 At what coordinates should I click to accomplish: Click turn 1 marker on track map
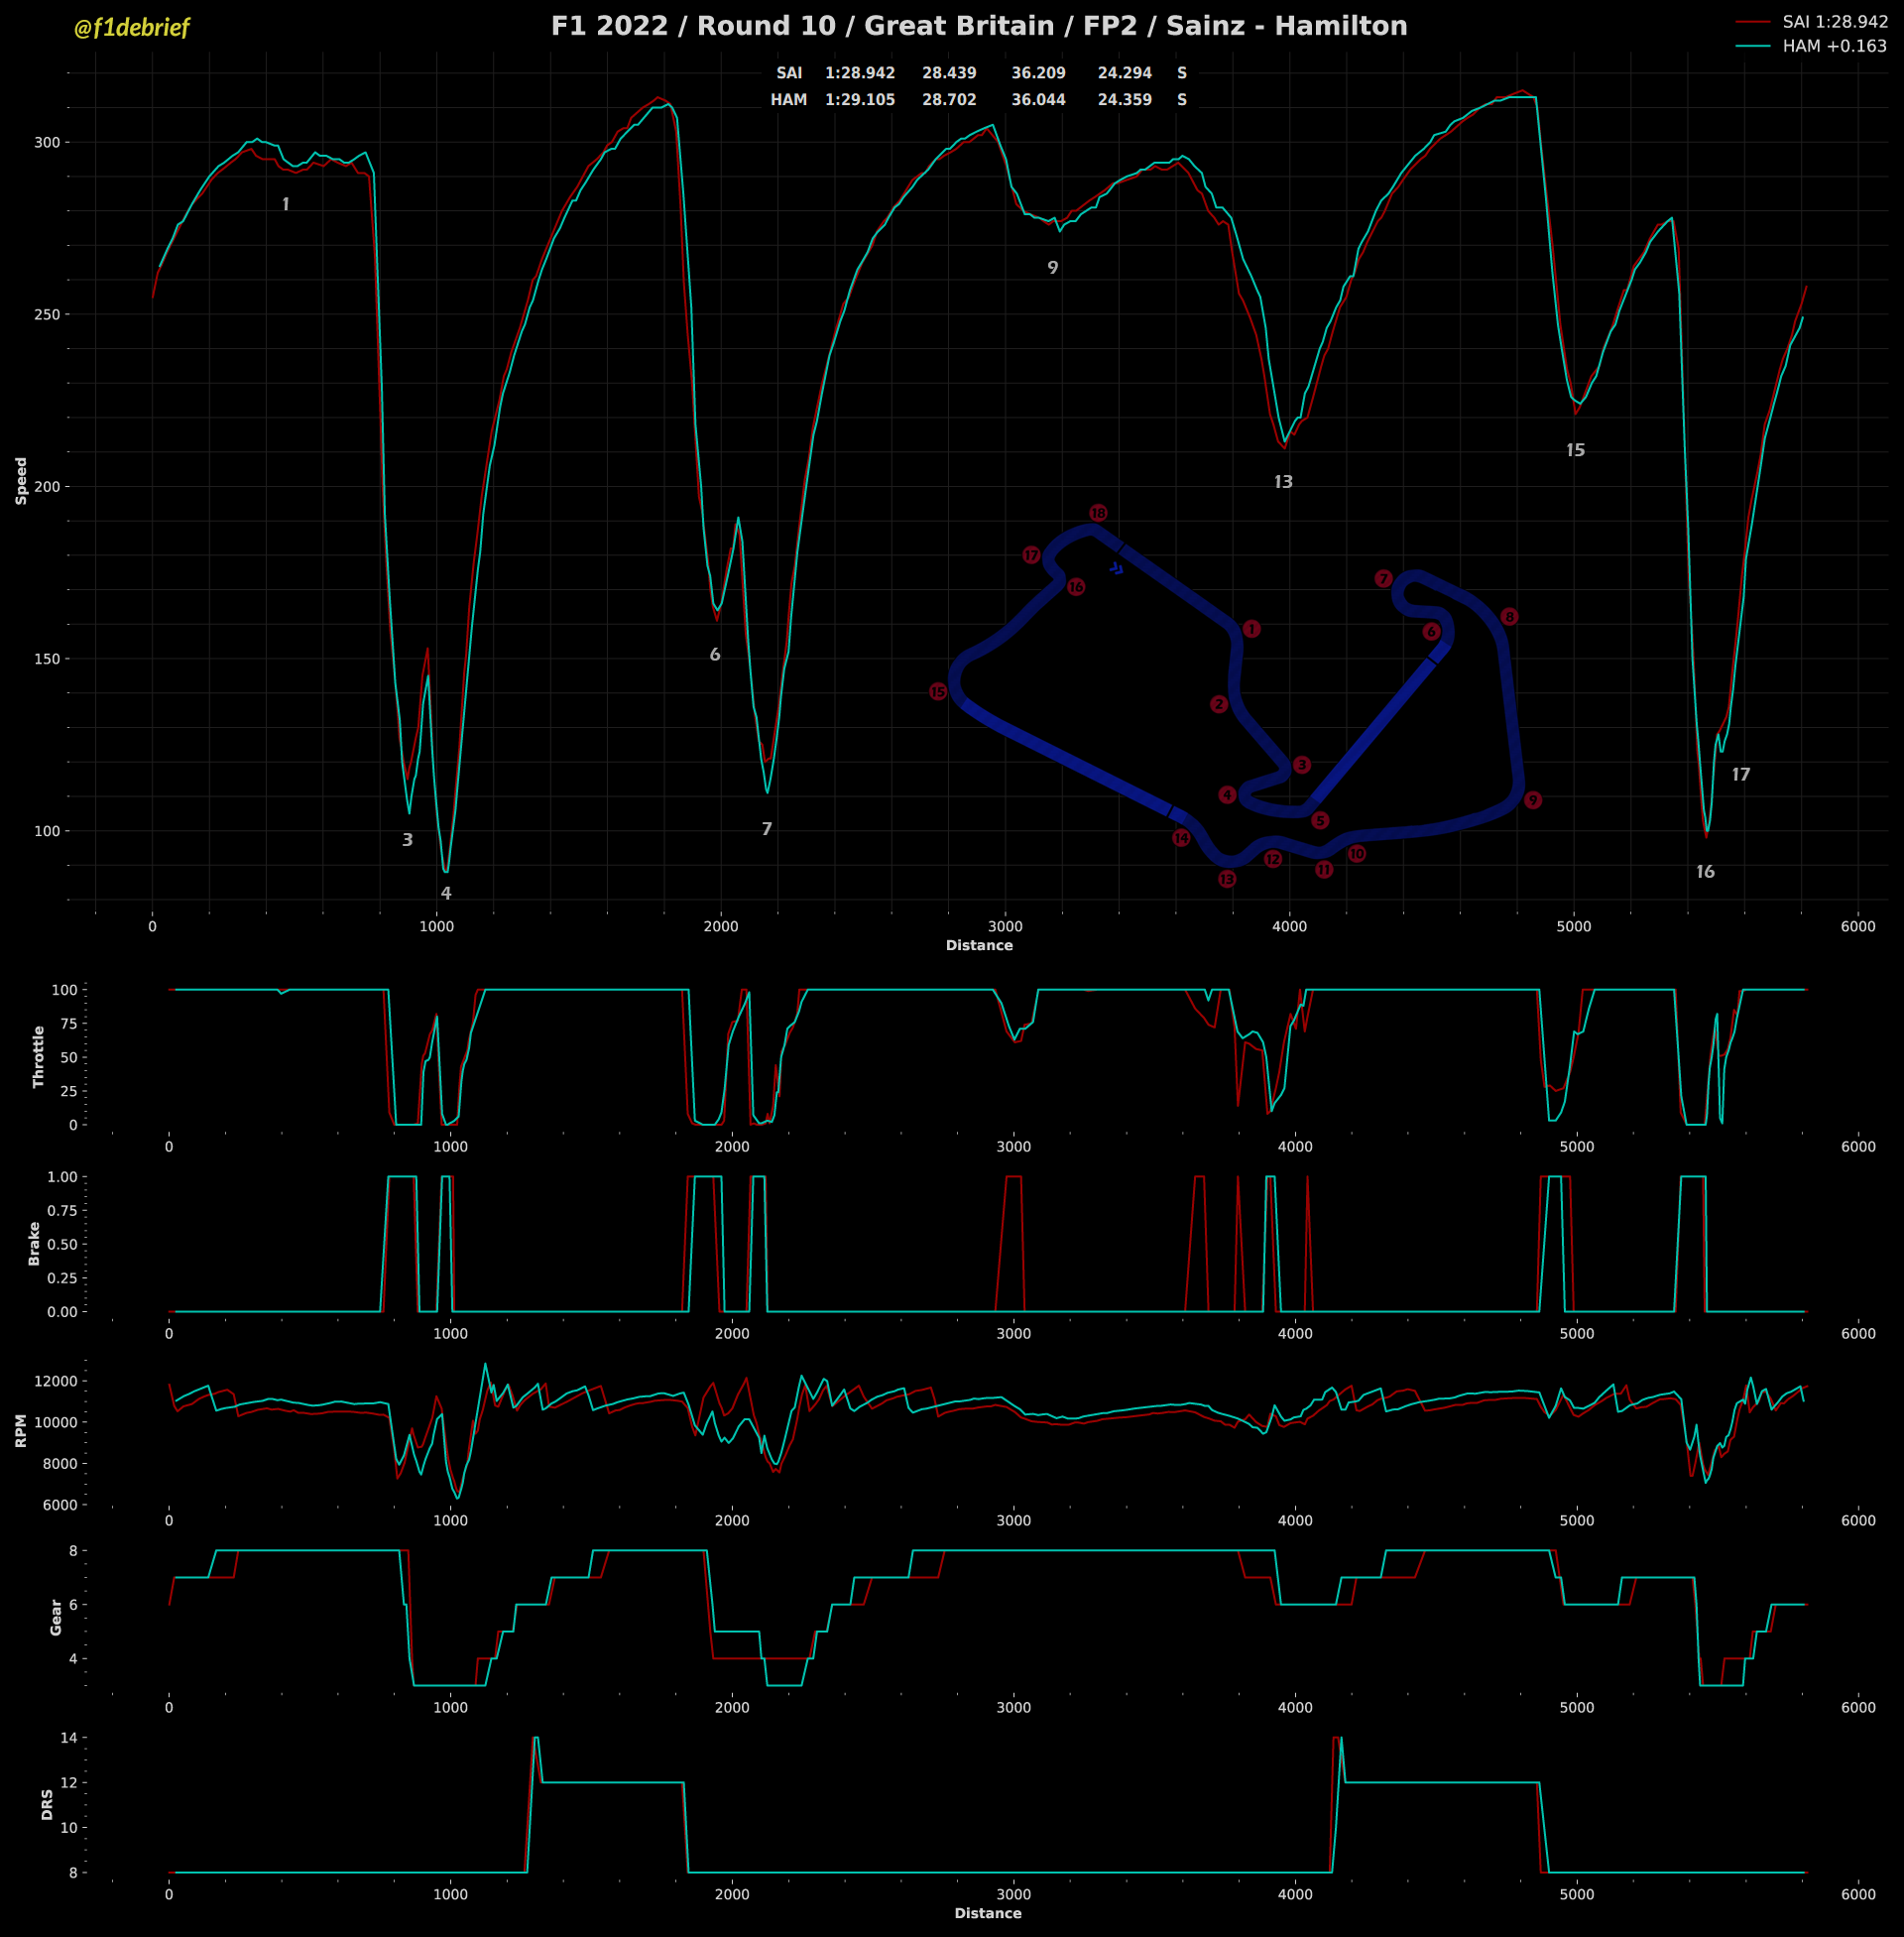pyautogui.click(x=1251, y=629)
